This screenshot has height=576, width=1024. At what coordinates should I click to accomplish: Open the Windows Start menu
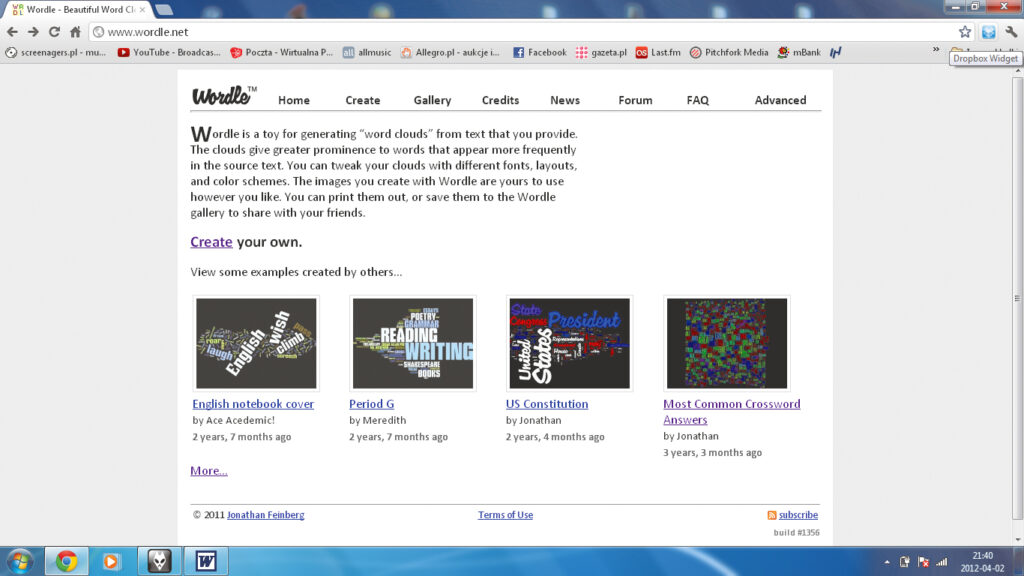(19, 560)
